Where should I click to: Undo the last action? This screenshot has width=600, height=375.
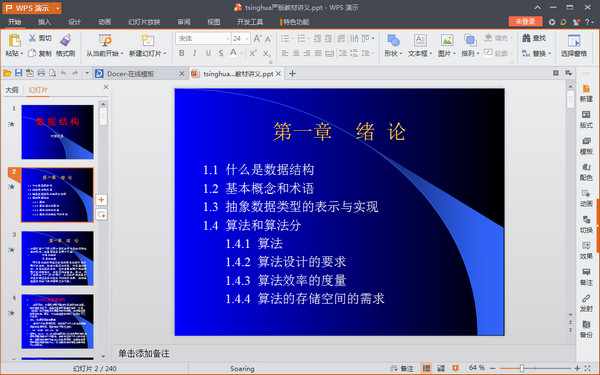click(x=64, y=73)
